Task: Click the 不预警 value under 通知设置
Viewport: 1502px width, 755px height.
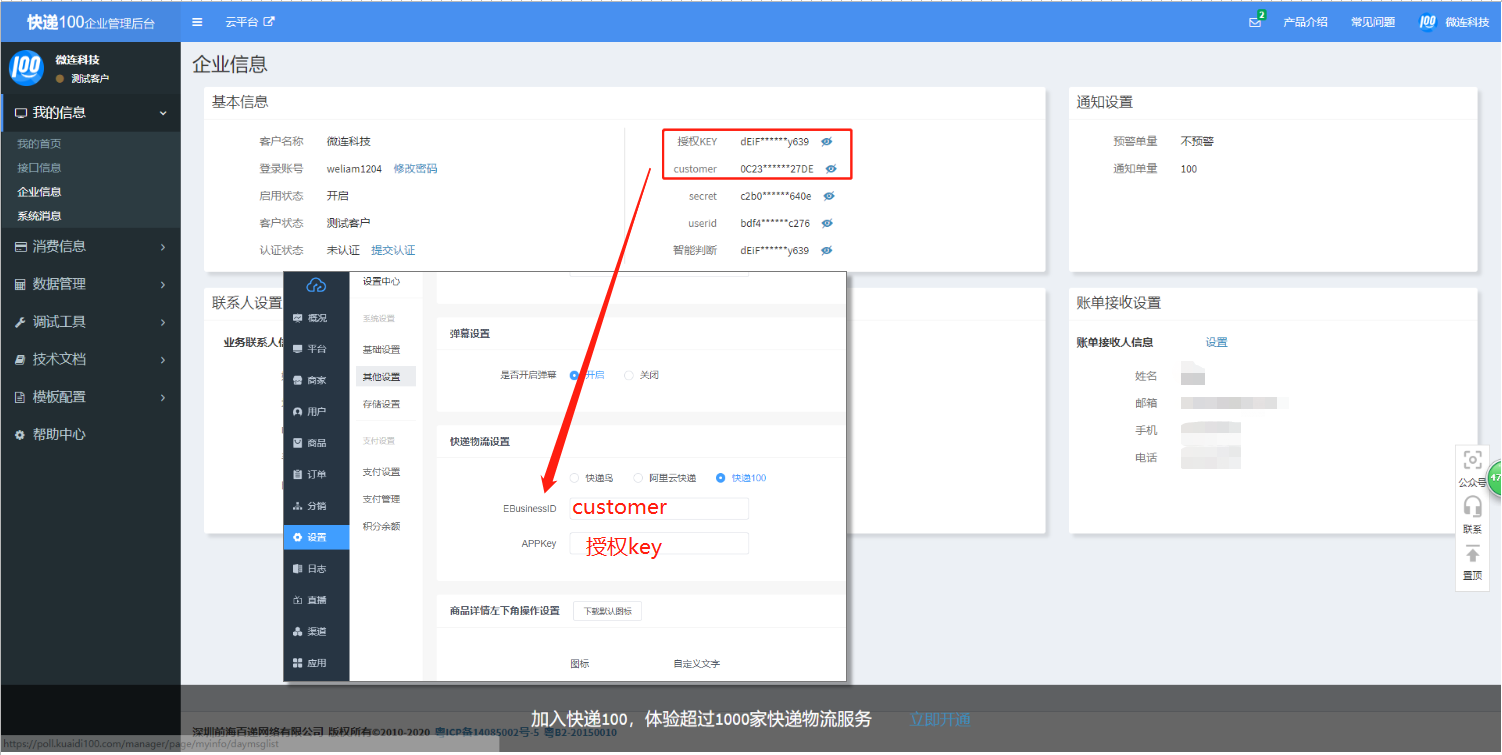Action: pos(1197,142)
